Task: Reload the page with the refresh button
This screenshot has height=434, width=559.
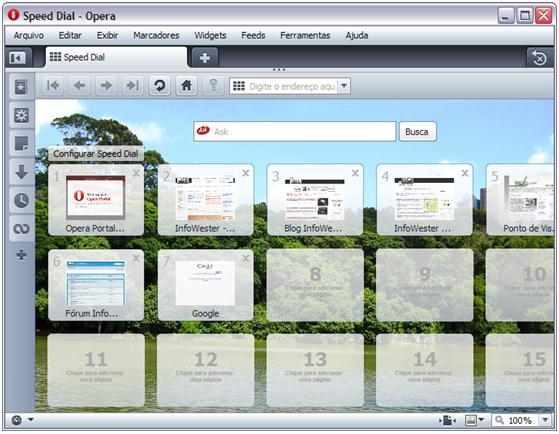Action: 159,86
